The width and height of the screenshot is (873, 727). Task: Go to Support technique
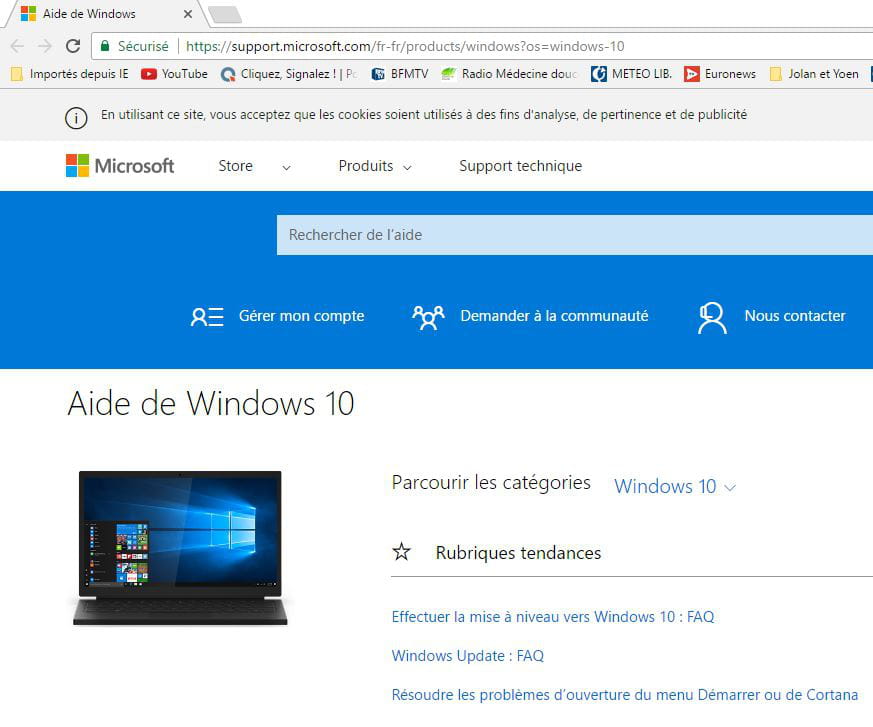[521, 166]
